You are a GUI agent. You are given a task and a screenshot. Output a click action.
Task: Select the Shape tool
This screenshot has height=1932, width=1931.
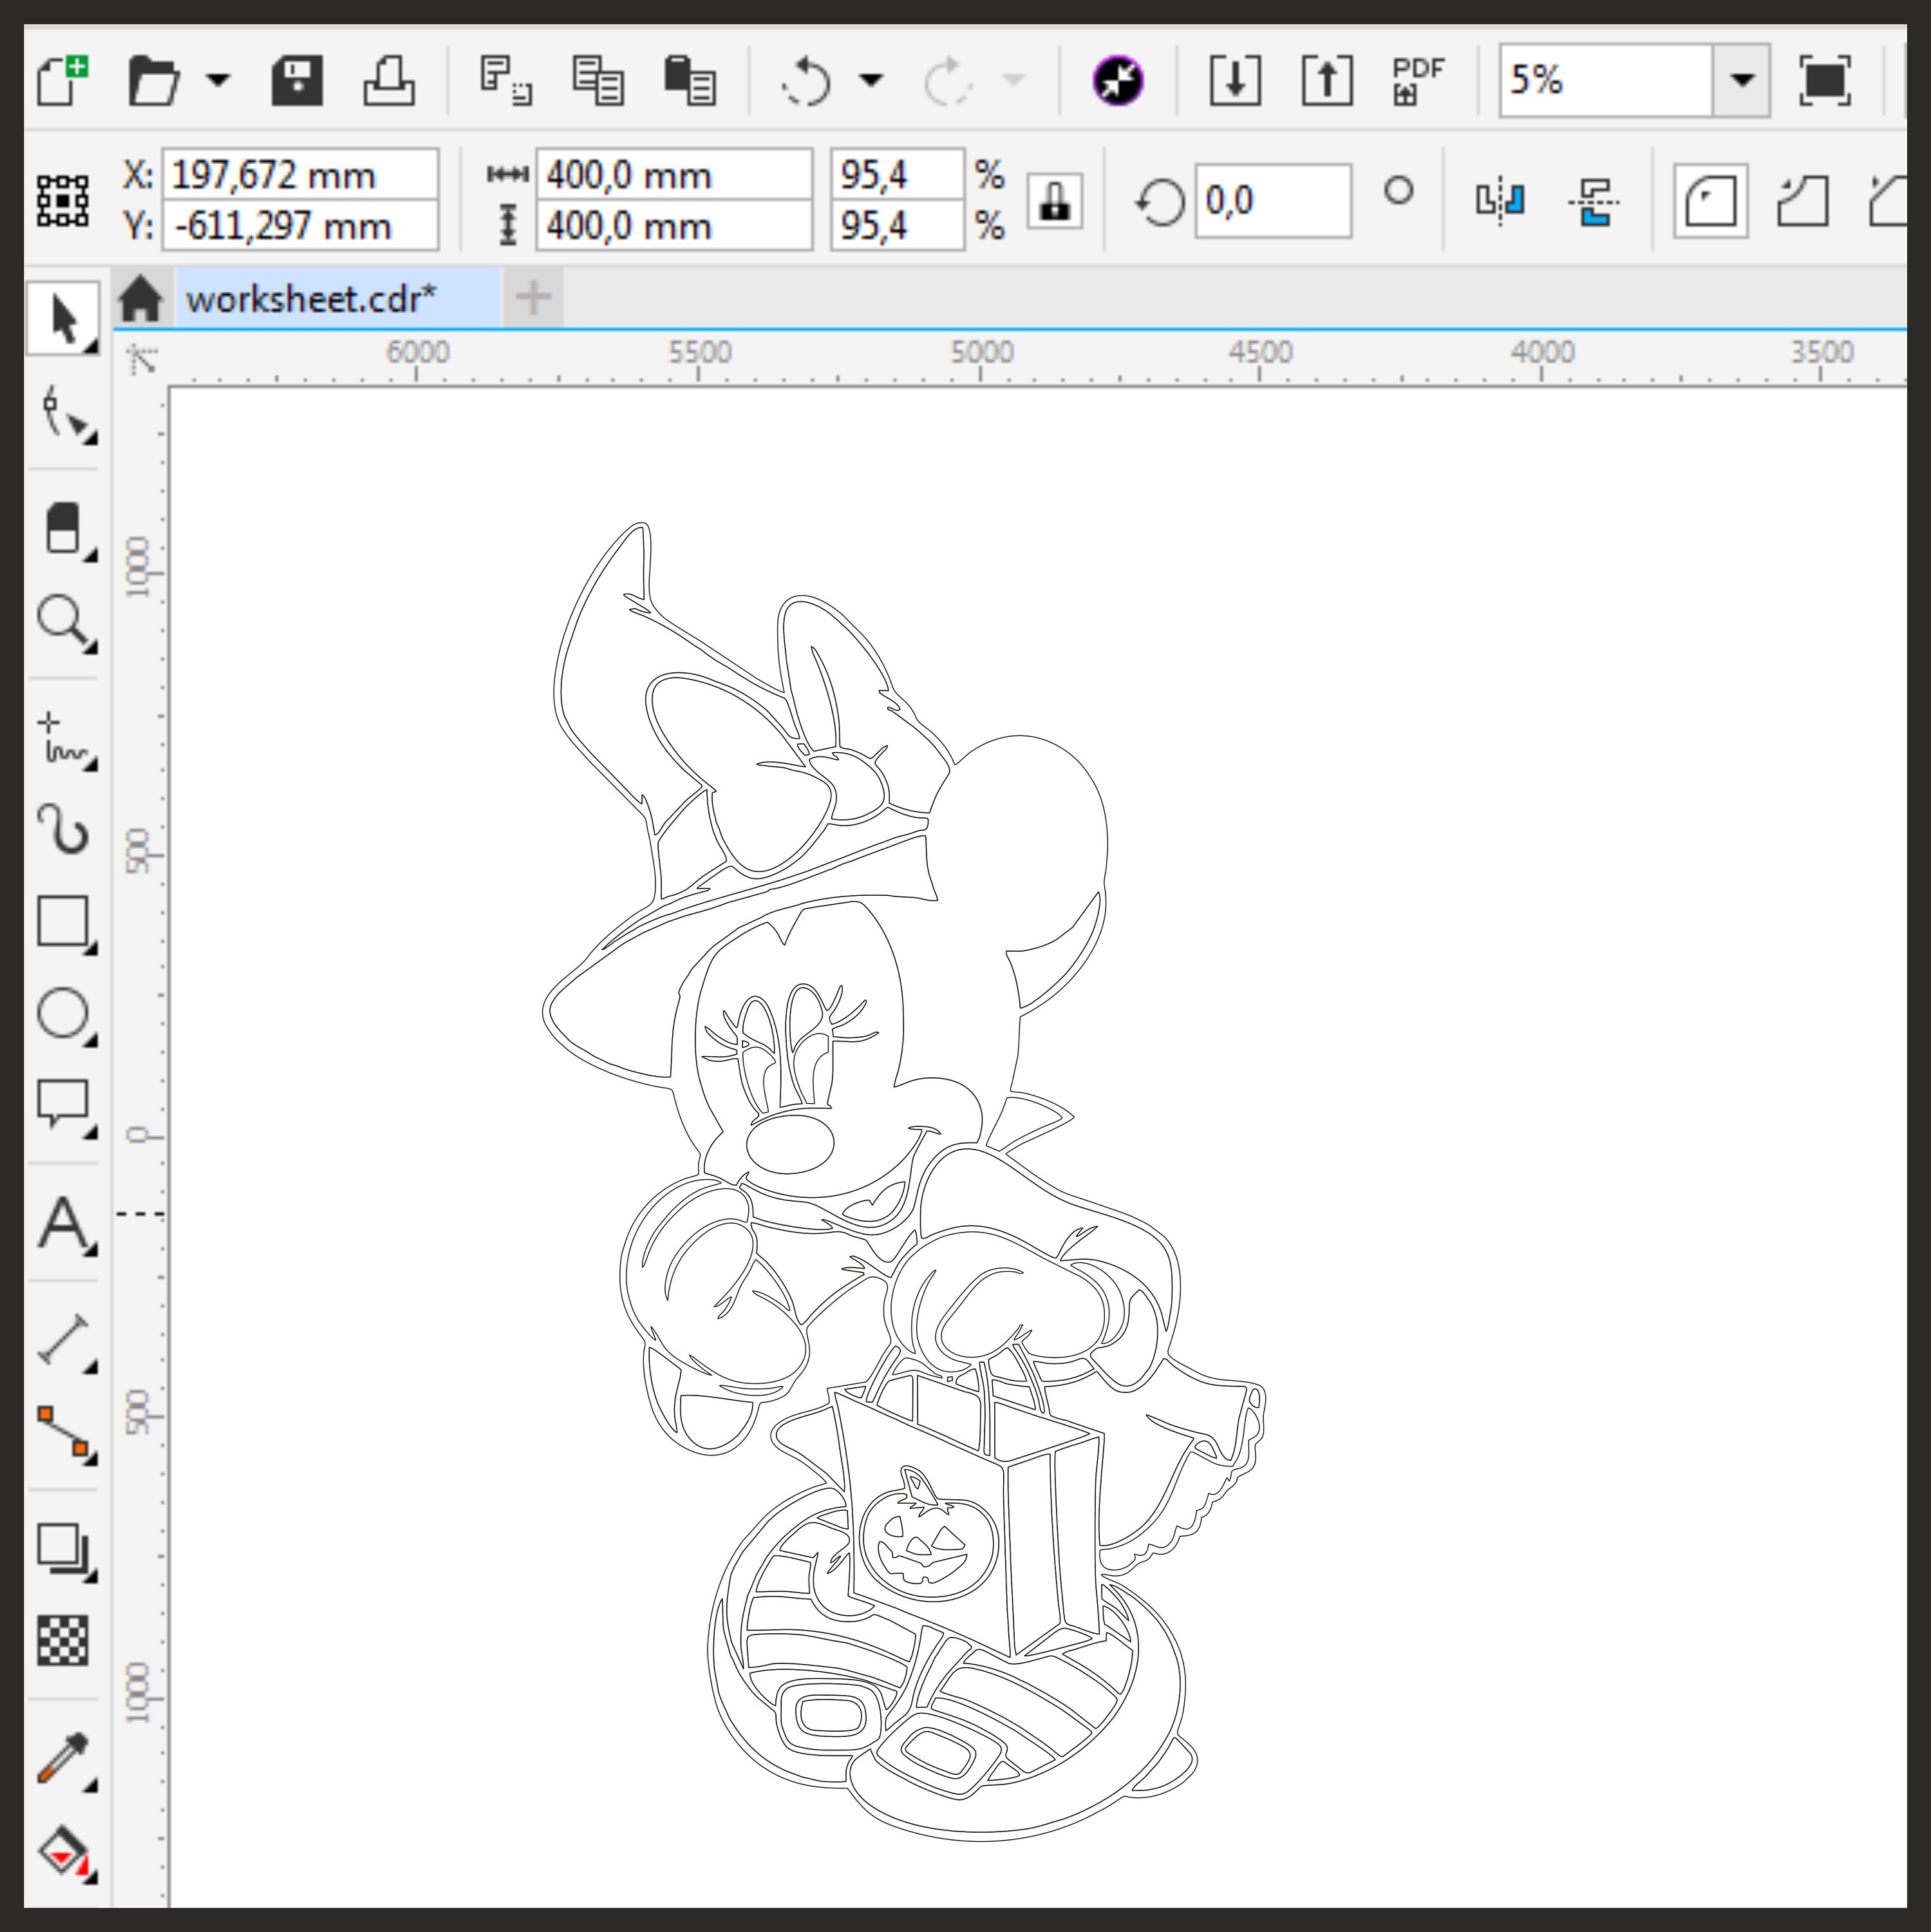click(x=62, y=420)
